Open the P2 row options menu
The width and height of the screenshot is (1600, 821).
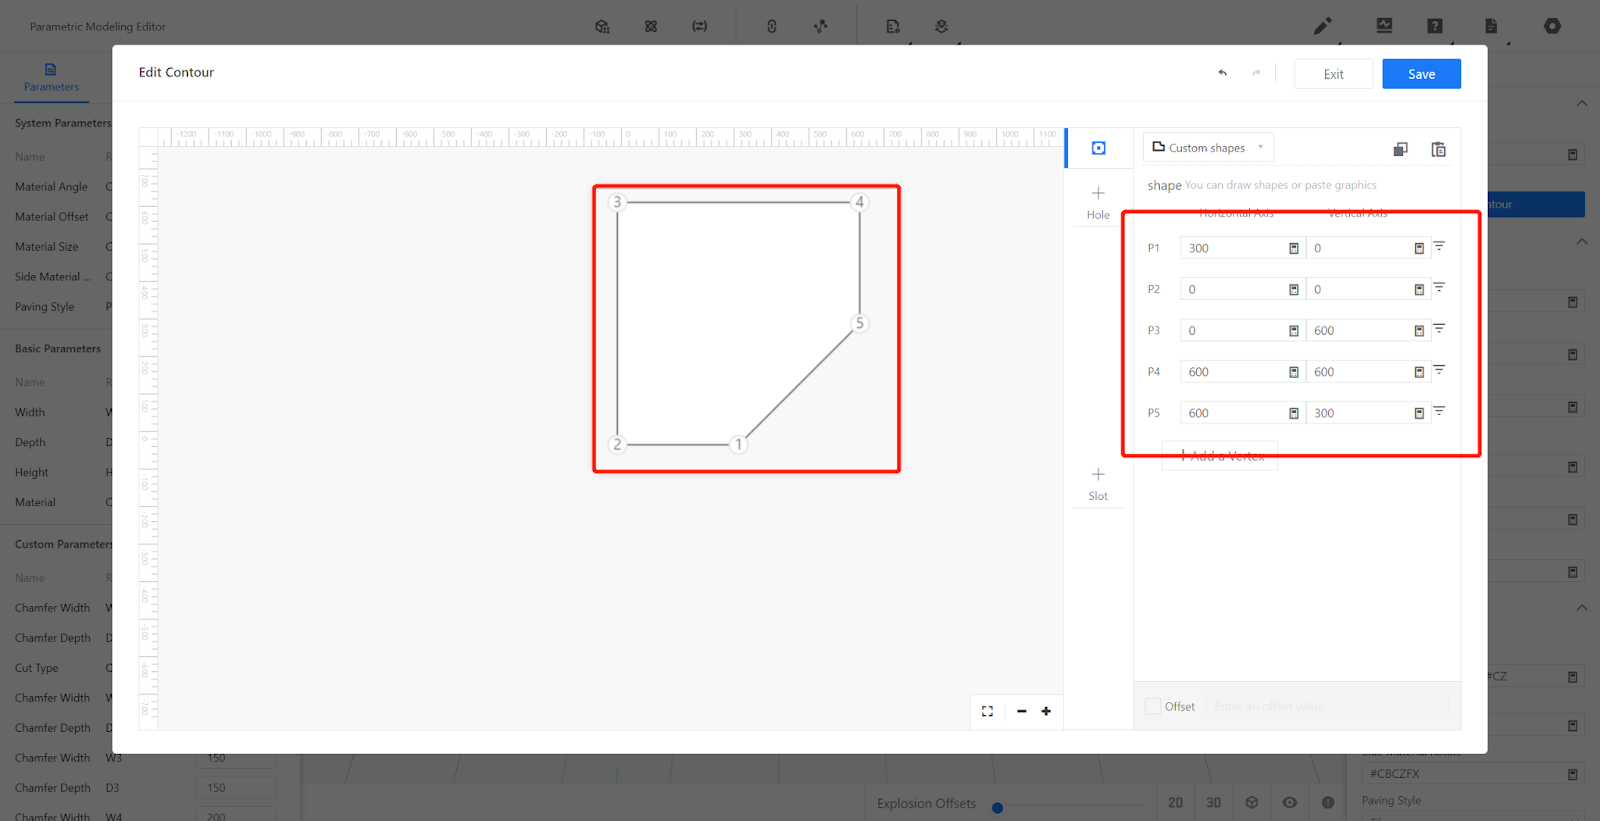(x=1439, y=288)
